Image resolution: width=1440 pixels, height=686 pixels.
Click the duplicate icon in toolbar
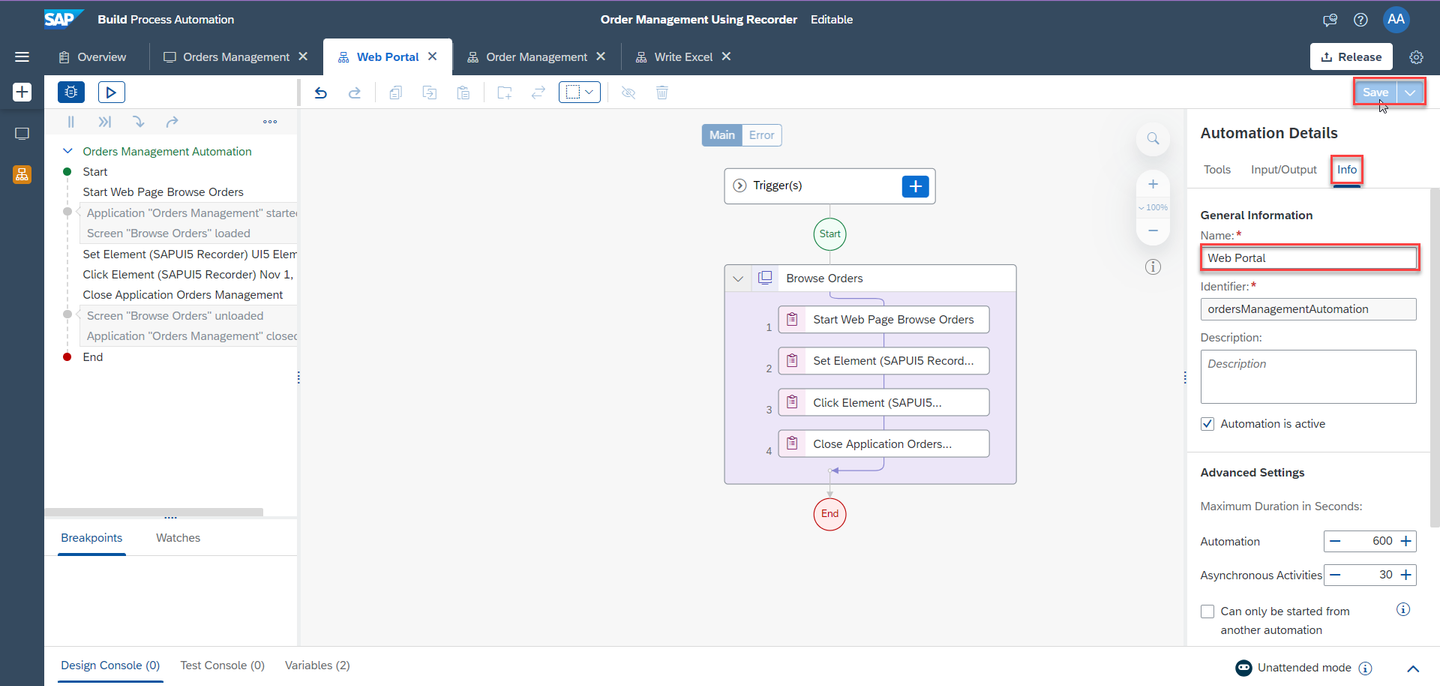(x=430, y=92)
